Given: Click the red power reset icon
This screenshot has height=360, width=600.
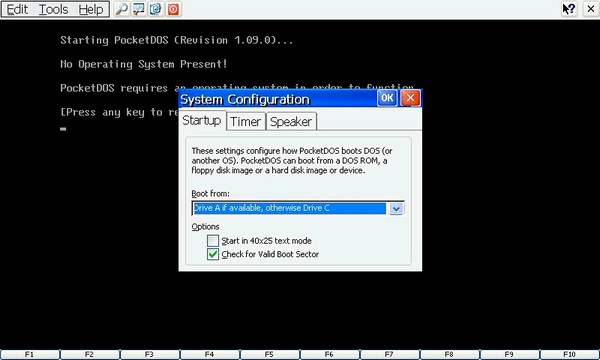Looking at the screenshot, I should [173, 9].
